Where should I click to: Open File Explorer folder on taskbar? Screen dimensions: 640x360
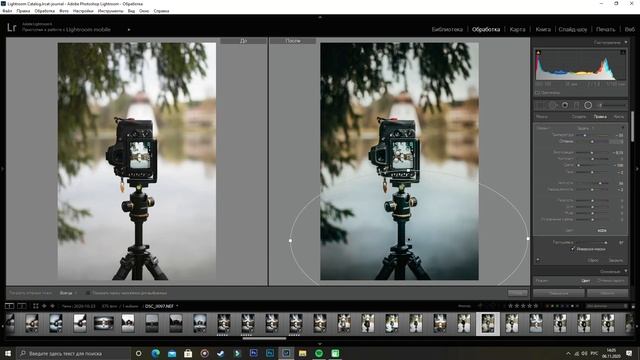302,353
